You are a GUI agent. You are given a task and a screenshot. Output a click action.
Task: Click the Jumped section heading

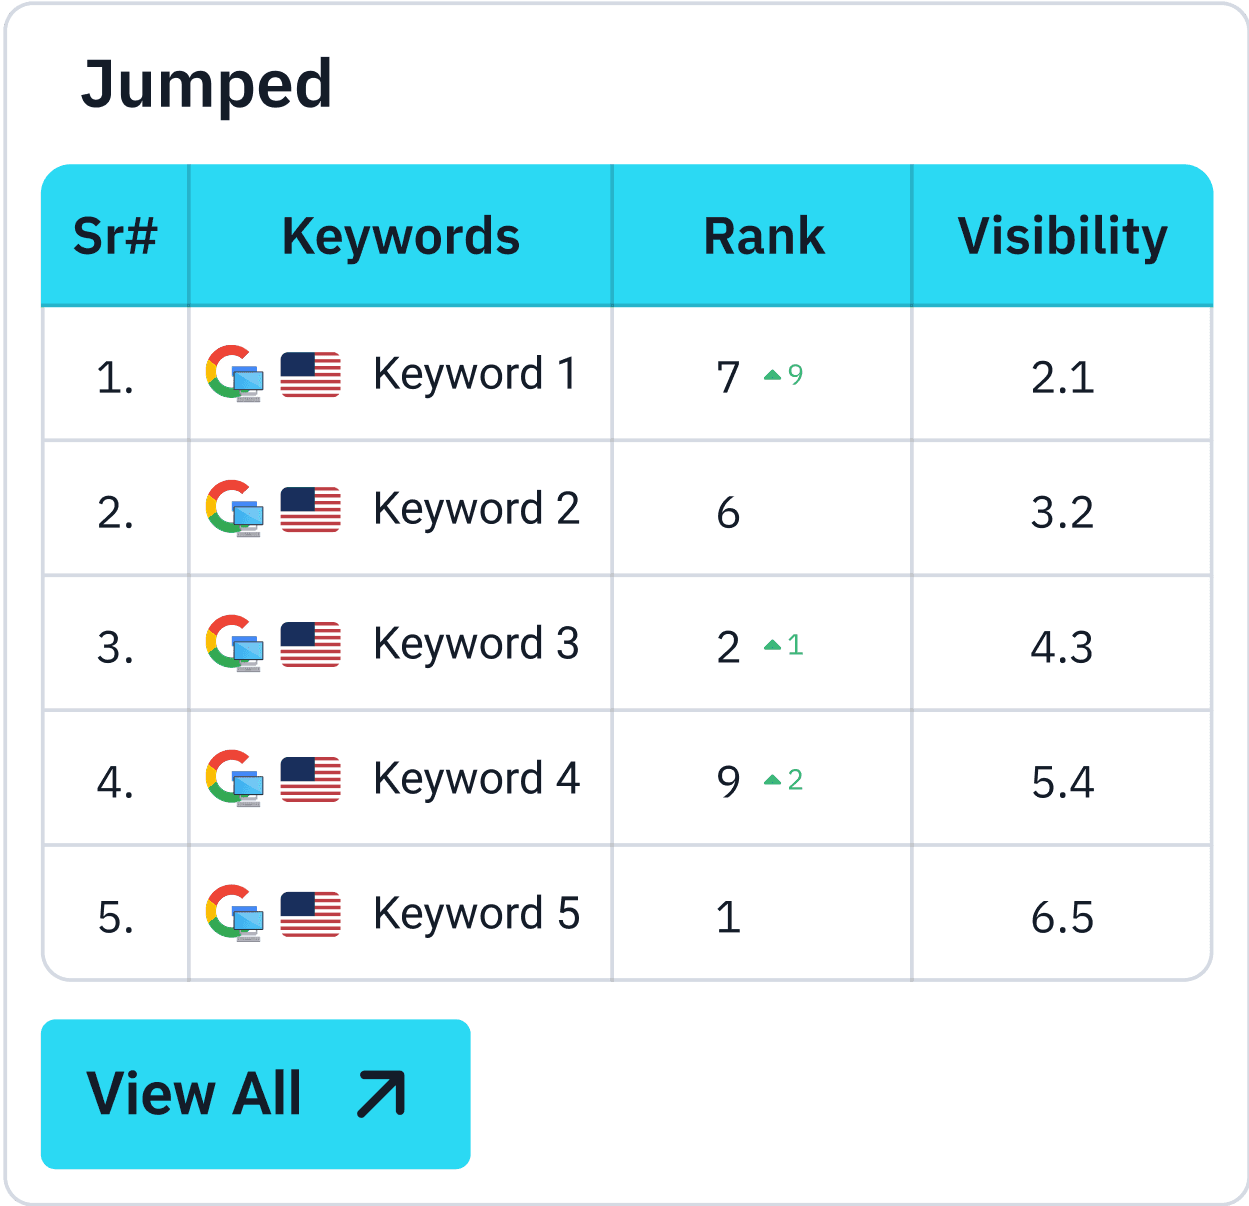point(207,84)
